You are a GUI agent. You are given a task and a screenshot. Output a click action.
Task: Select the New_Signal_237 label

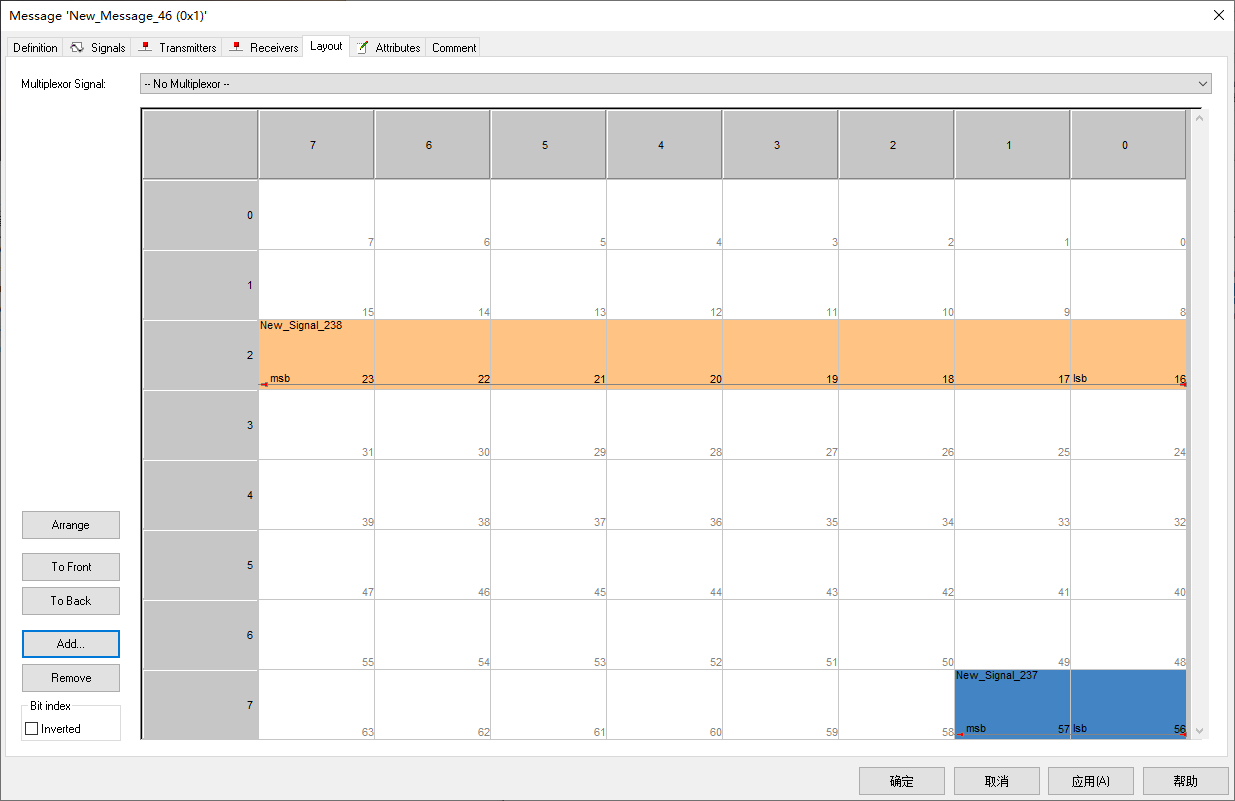(997, 676)
